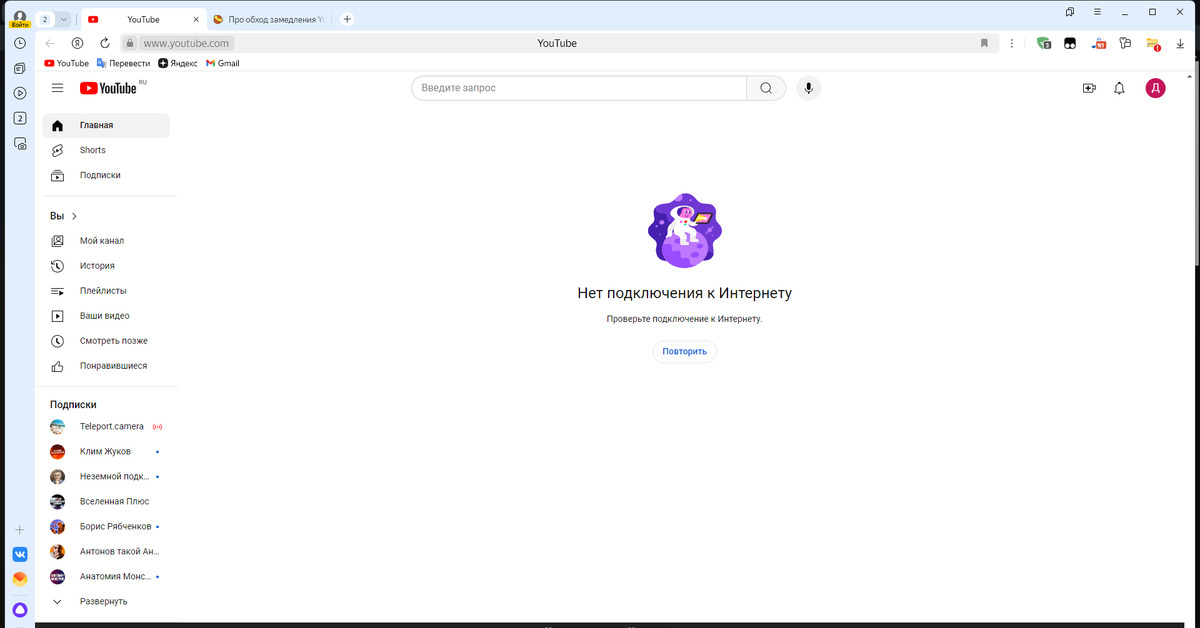This screenshot has width=1200, height=628.
Task: Open a new tab with plus button
Action: coord(347,19)
